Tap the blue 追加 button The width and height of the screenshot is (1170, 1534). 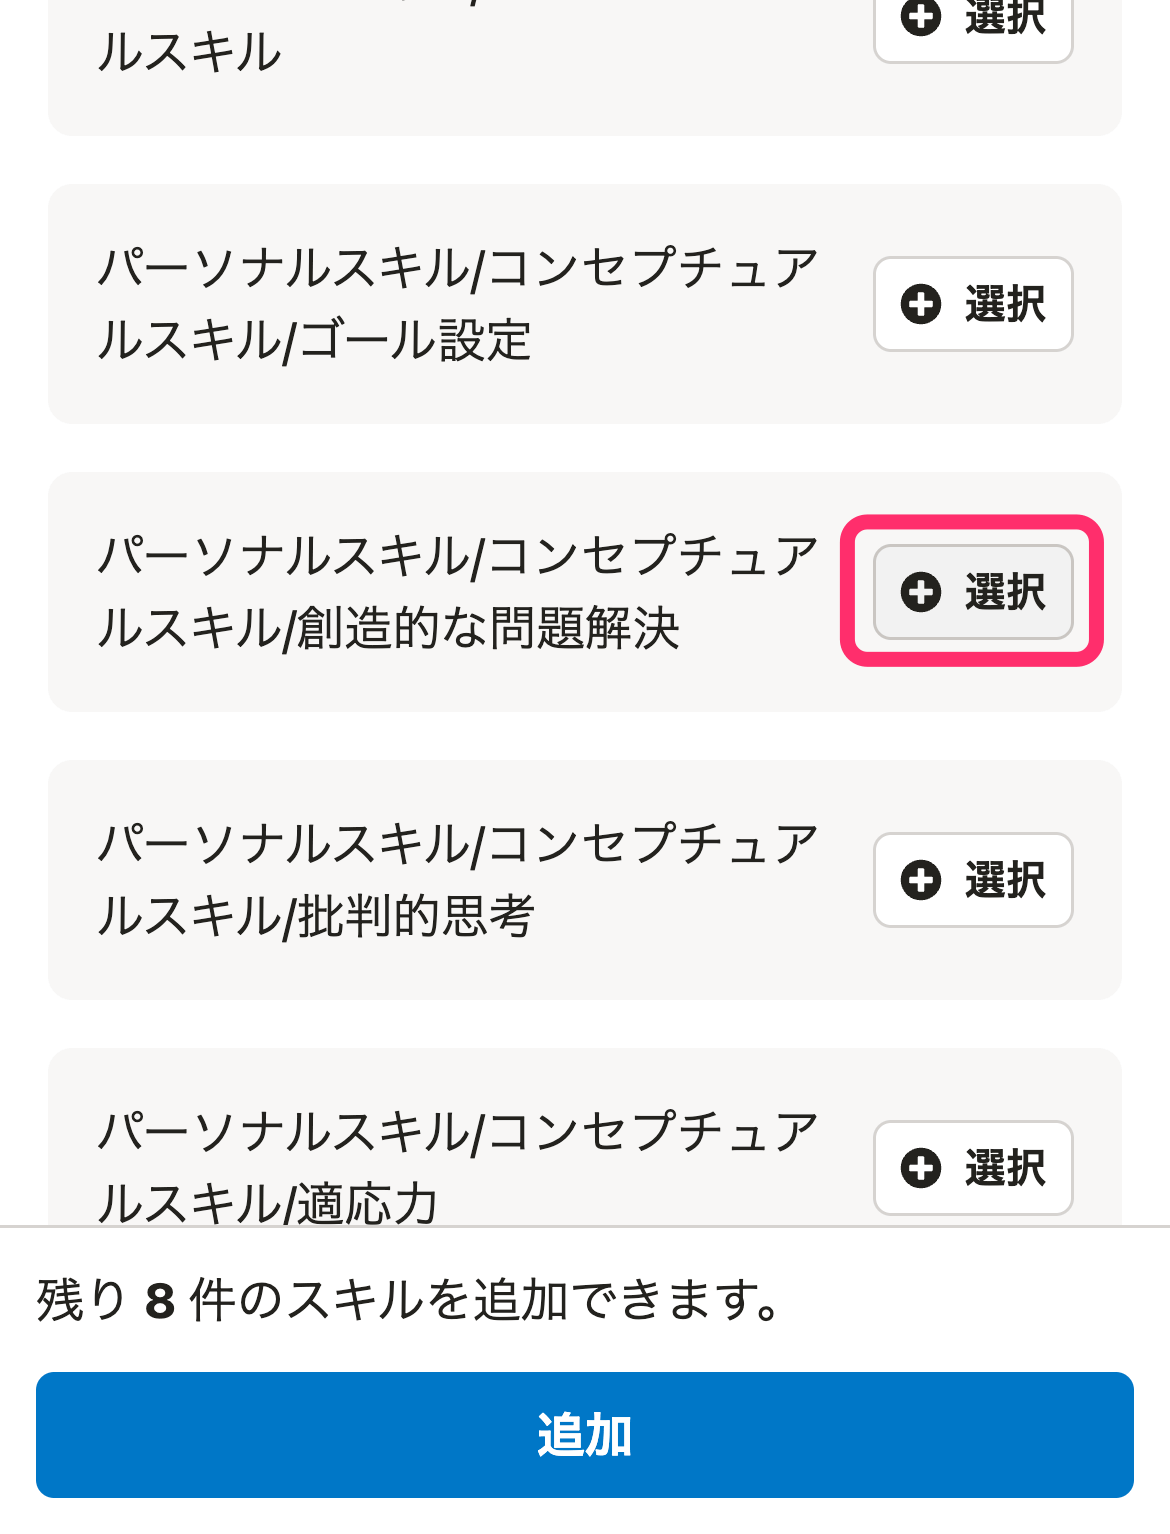585,1435
